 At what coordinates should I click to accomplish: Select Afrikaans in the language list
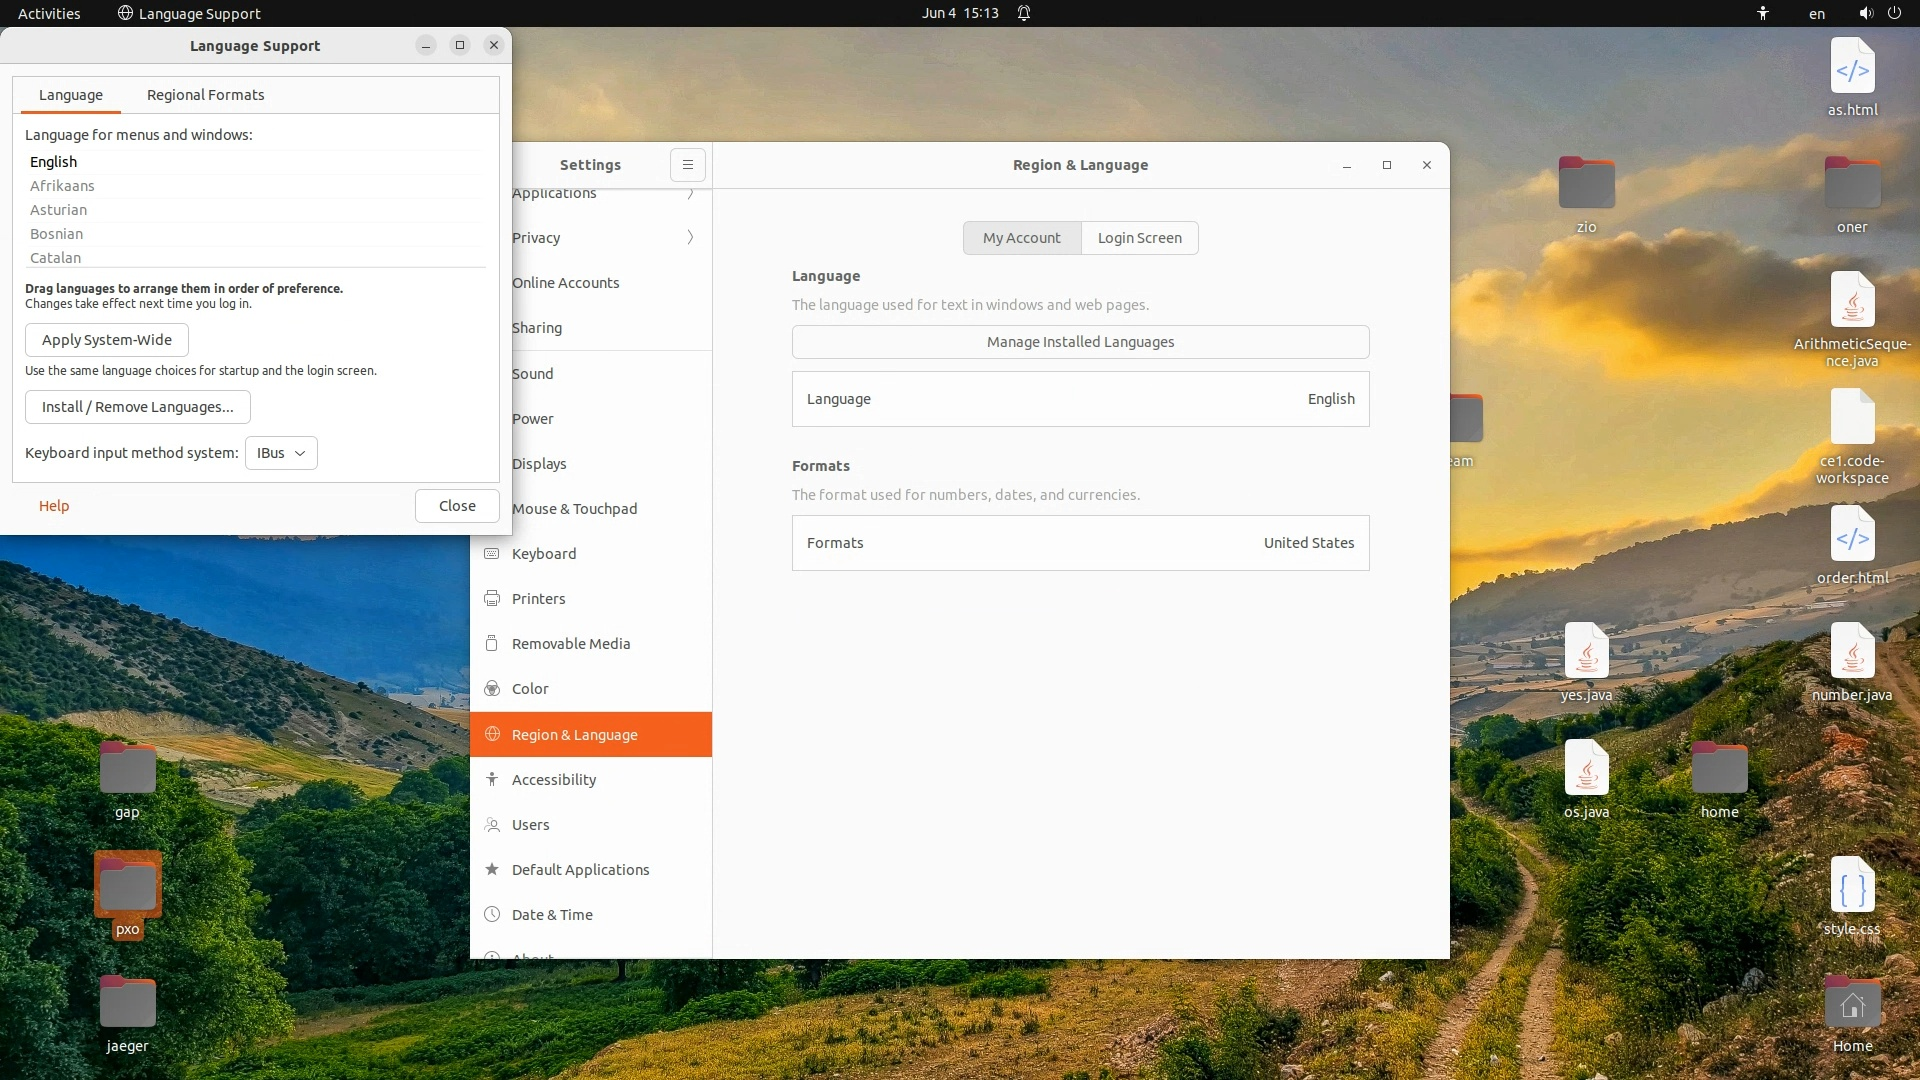[62, 186]
